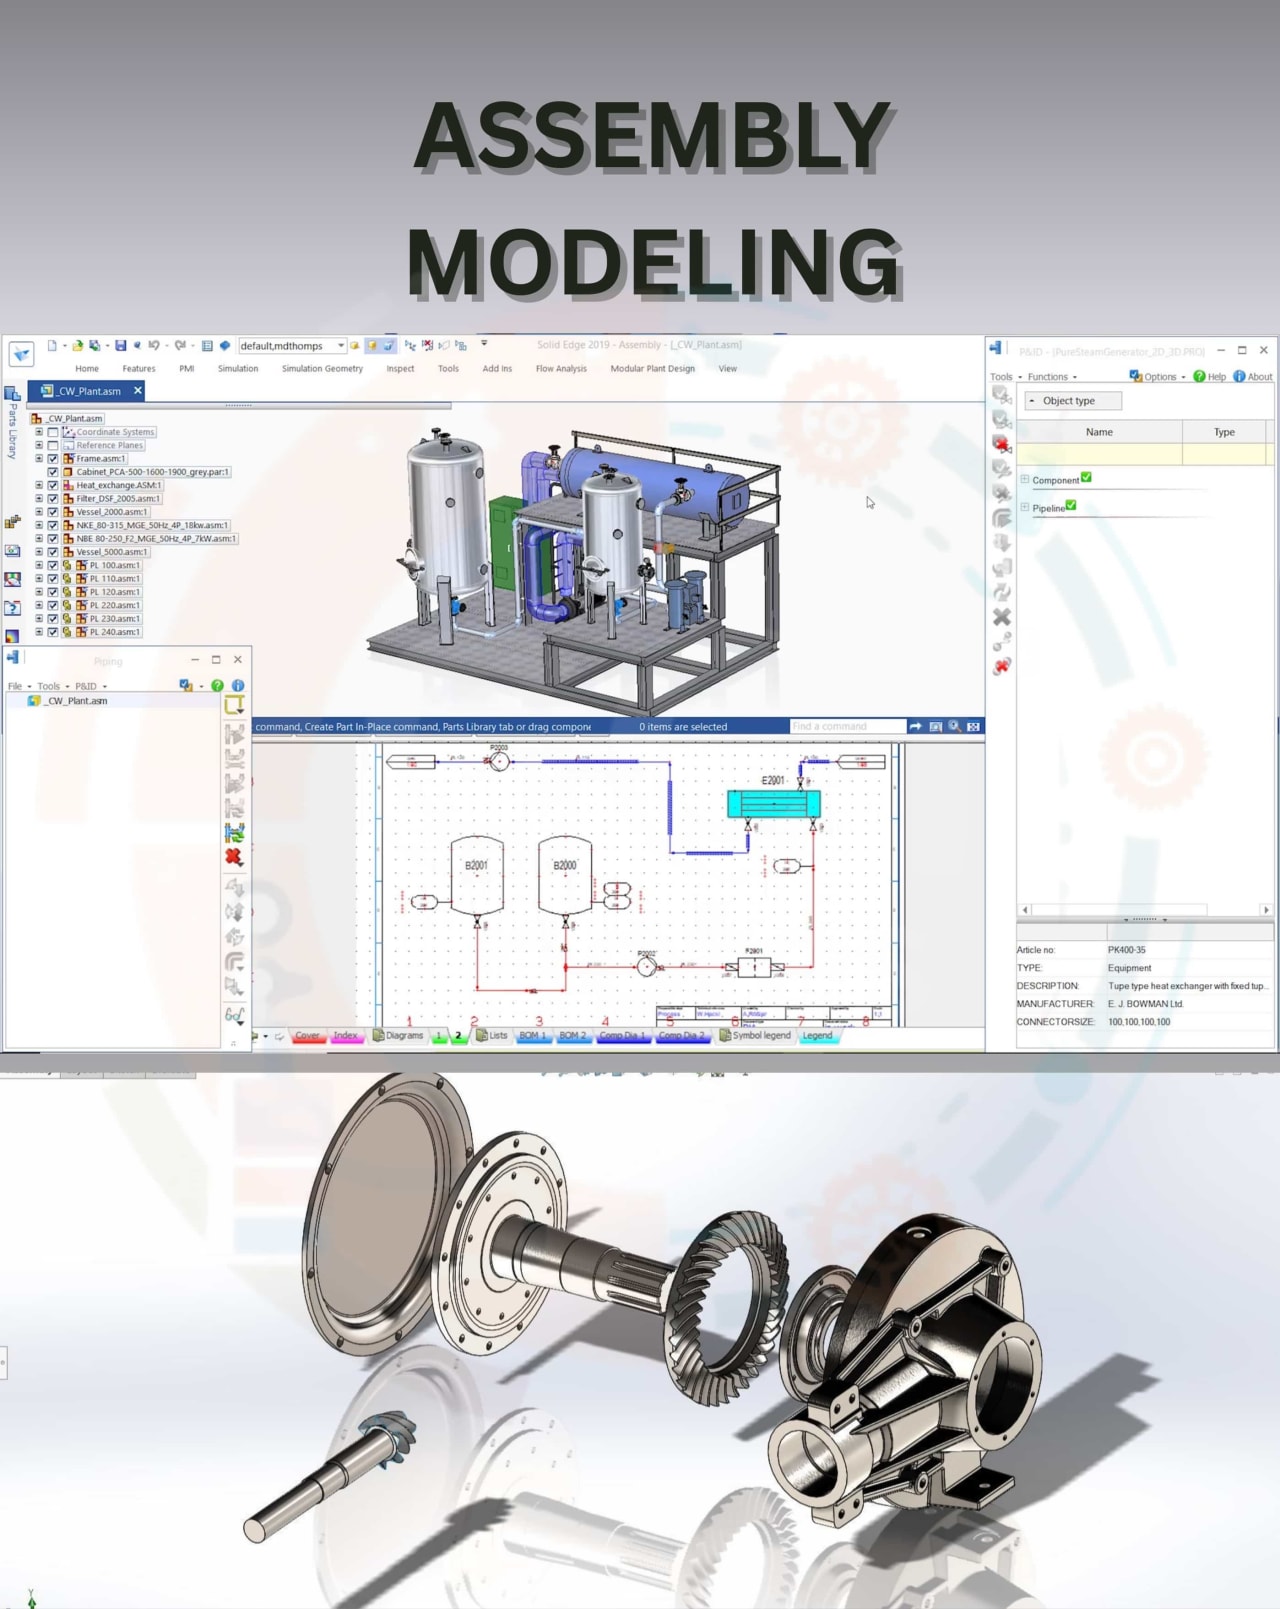Viewport: 1280px width, 1609px height.
Task: Open the Features ribbon tab
Action: tap(139, 369)
